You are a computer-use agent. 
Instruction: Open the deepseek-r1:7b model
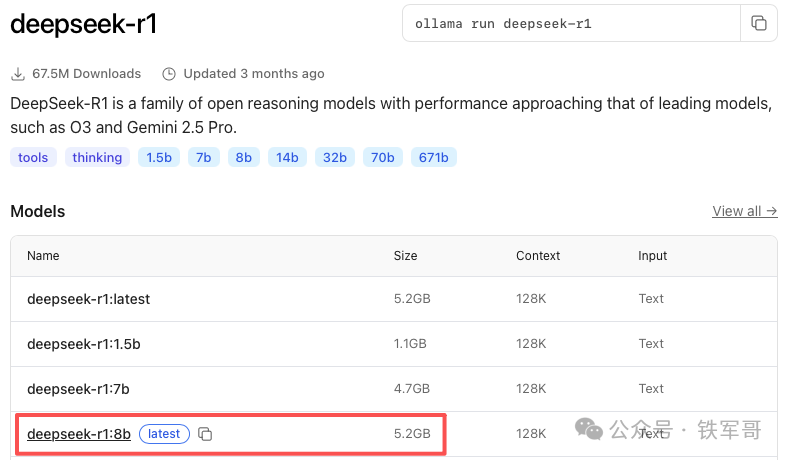(78, 389)
